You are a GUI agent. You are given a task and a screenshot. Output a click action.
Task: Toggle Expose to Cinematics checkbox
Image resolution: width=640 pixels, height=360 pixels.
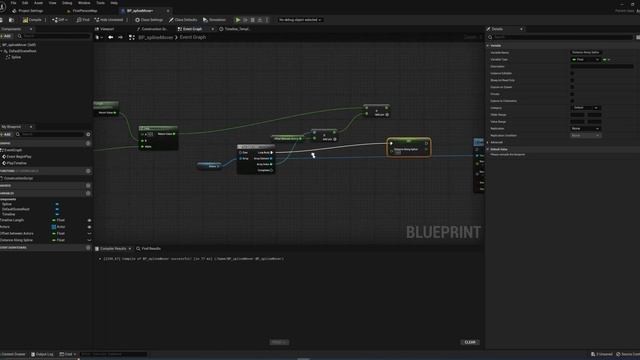(x=572, y=101)
